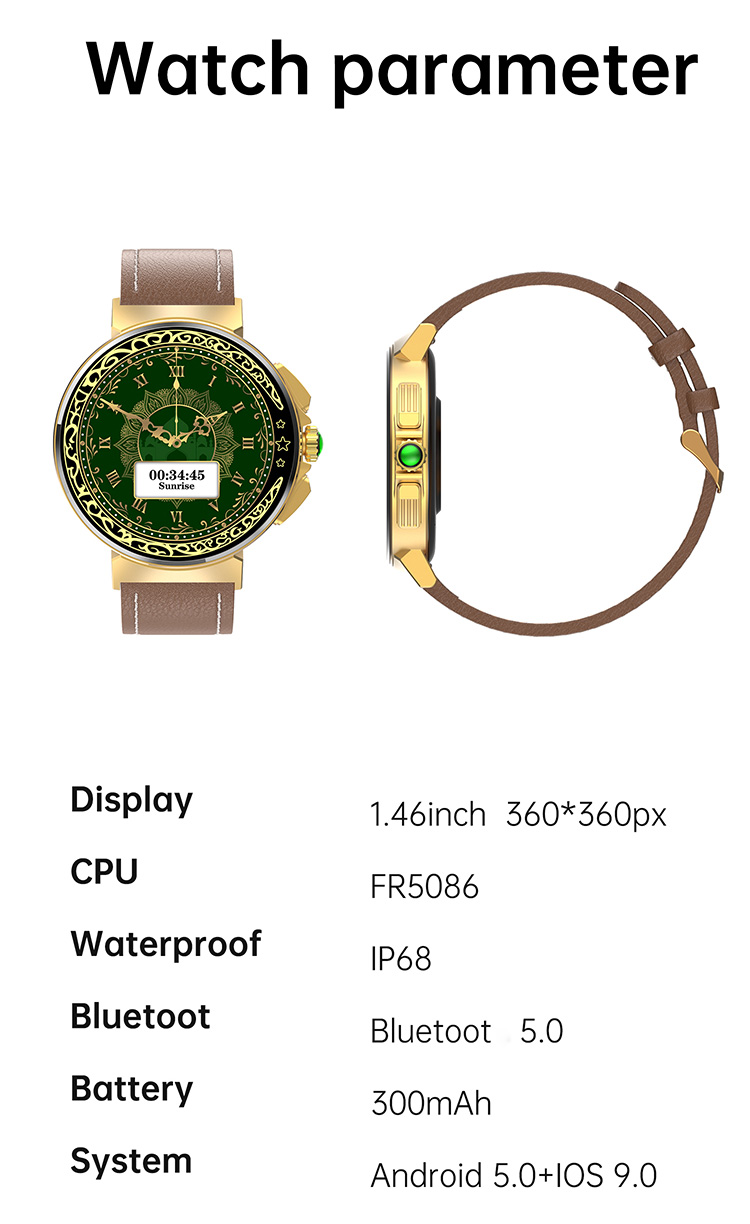Click the FR5086 CPU value
The image size is (750, 1224).
pyautogui.click(x=424, y=887)
